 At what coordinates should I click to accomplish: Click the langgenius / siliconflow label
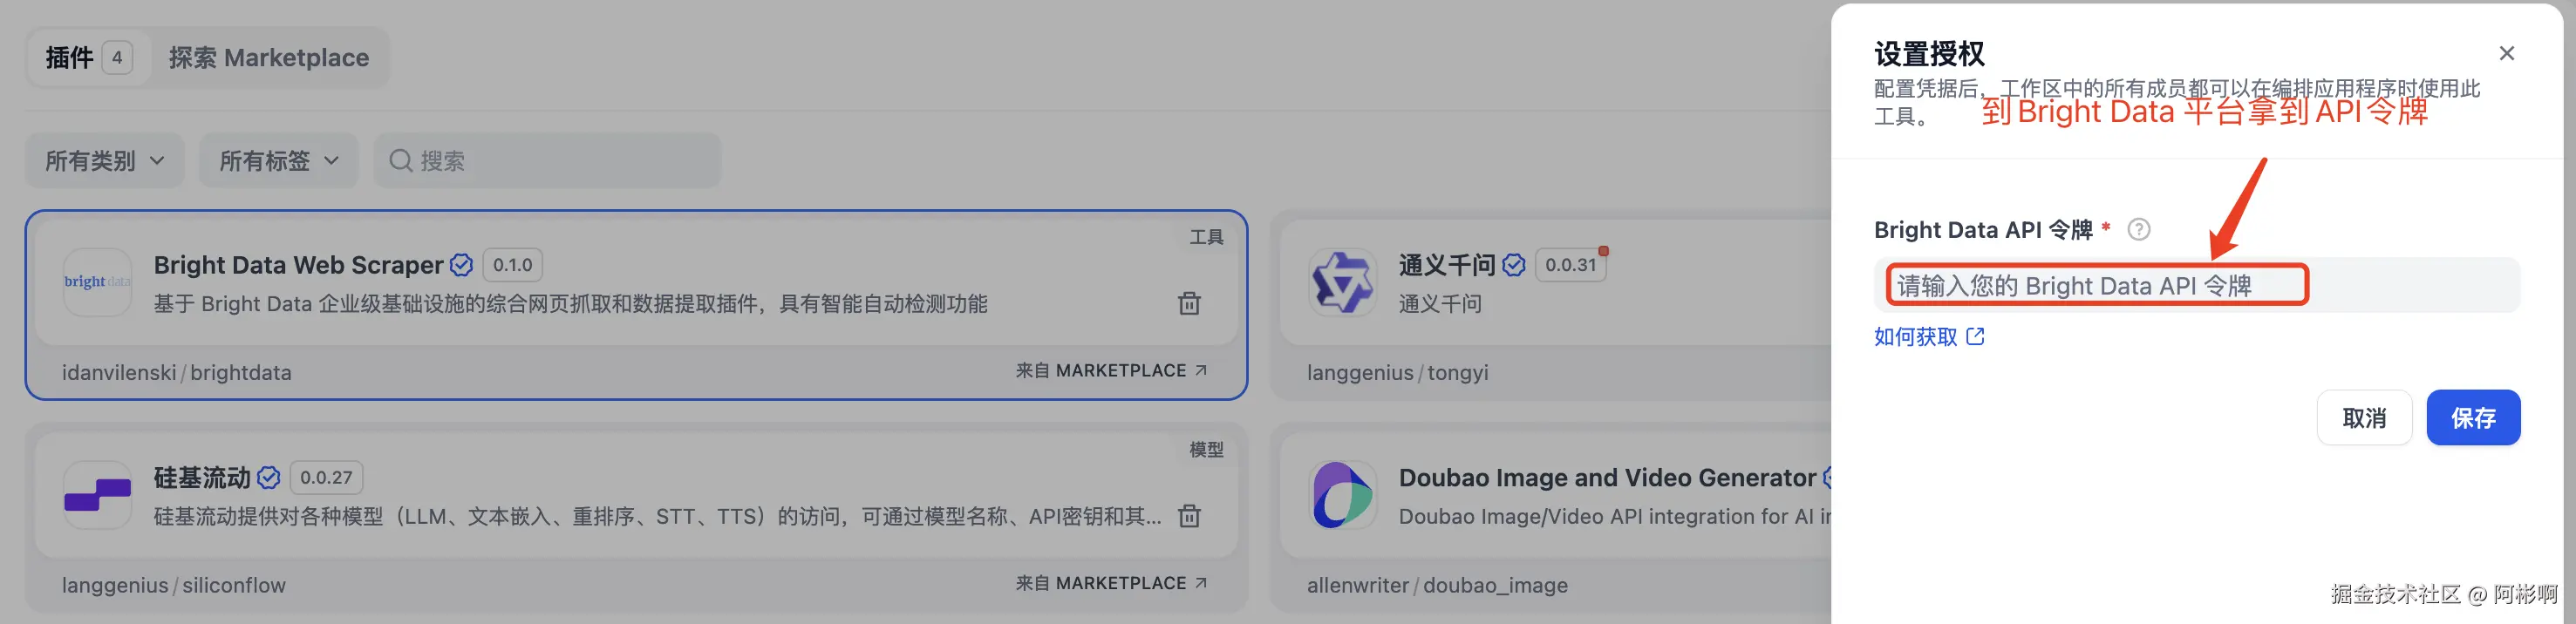pyautogui.click(x=173, y=586)
